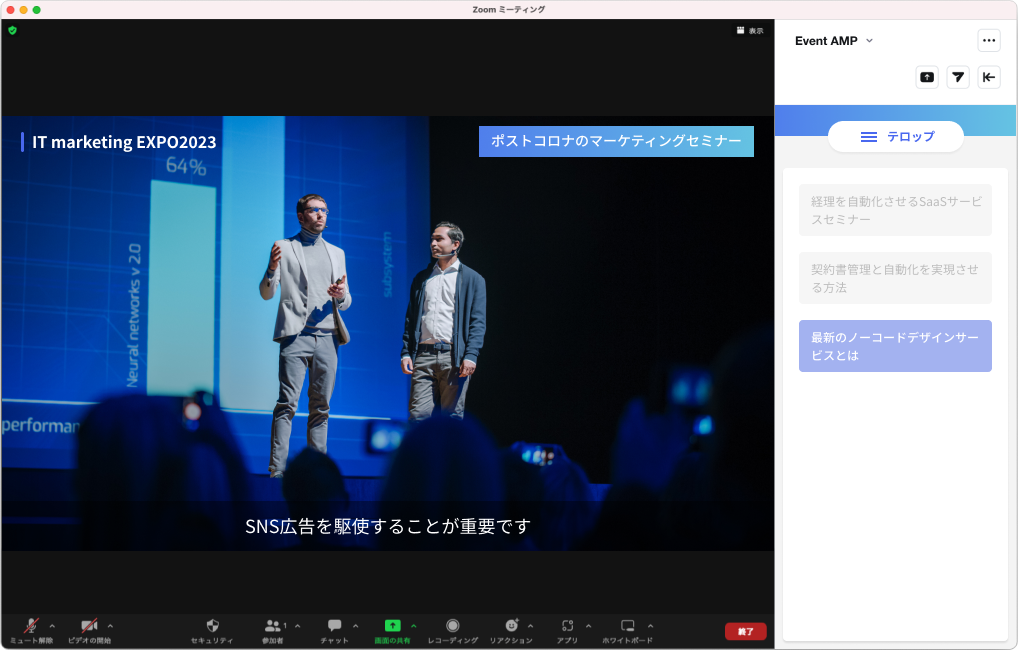The height and width of the screenshot is (650, 1018).
Task: Expand the arrow next to 画面の共有
Action: pyautogui.click(x=414, y=626)
